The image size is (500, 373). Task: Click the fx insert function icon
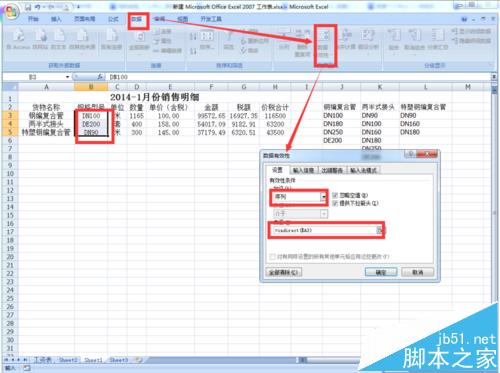click(100, 77)
